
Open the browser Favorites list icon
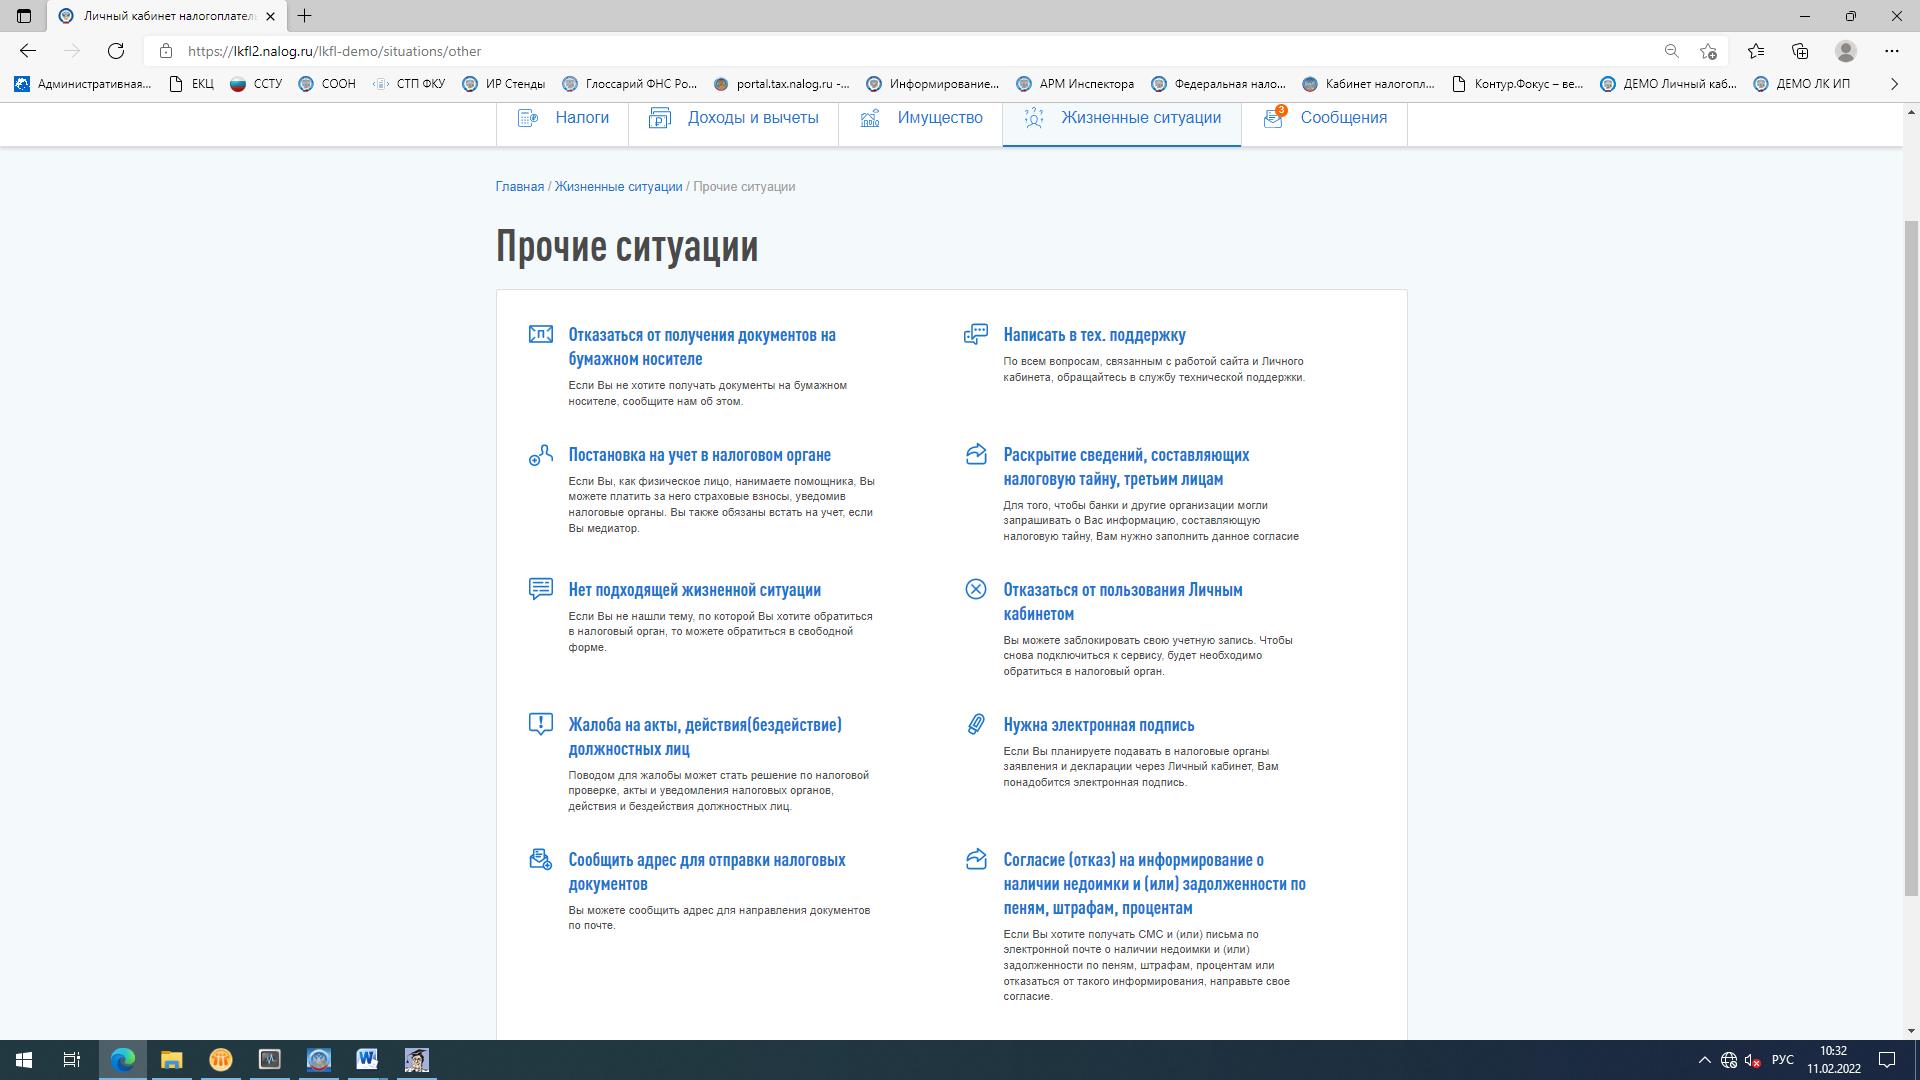[1756, 51]
